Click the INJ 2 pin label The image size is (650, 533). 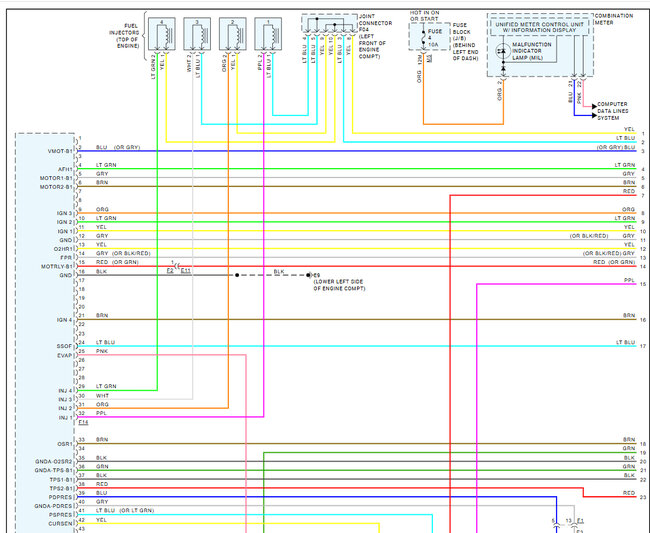65,409
